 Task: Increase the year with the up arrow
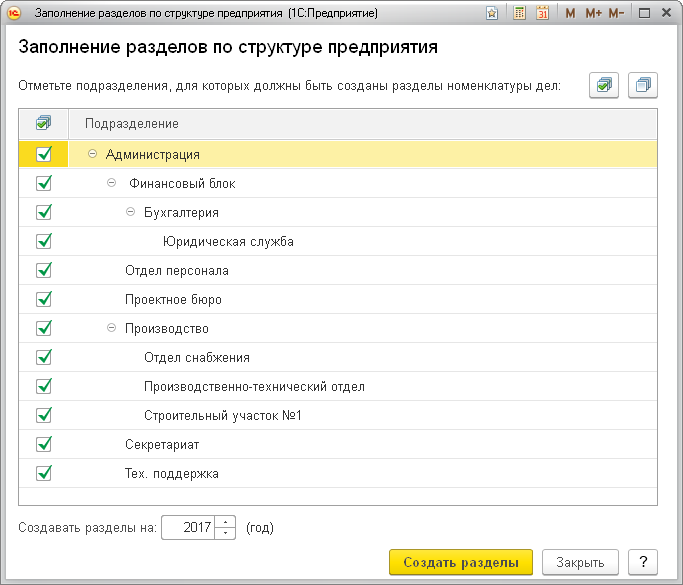225,522
